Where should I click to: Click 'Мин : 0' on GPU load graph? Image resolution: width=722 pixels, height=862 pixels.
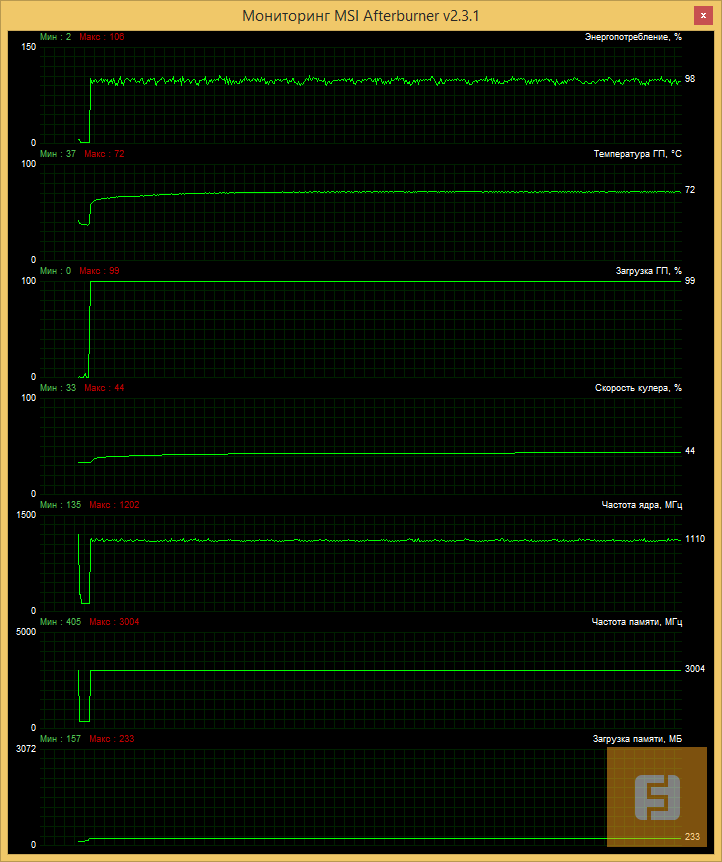56,271
